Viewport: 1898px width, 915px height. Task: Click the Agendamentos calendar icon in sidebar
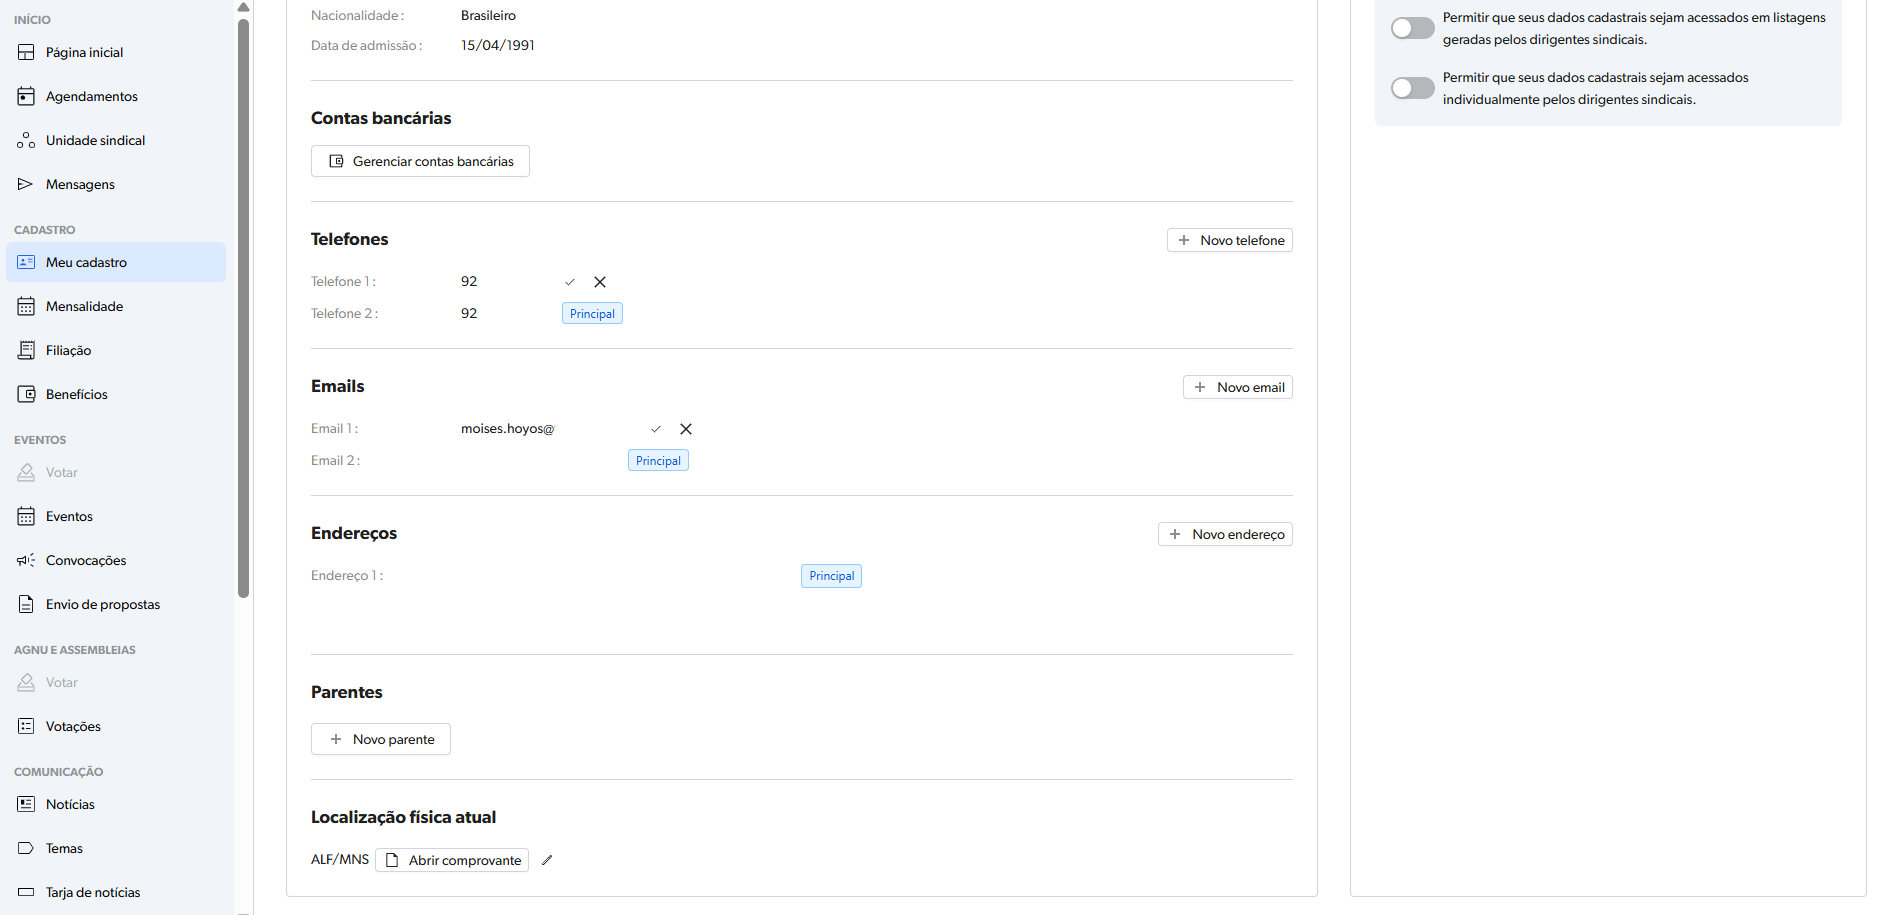[26, 97]
